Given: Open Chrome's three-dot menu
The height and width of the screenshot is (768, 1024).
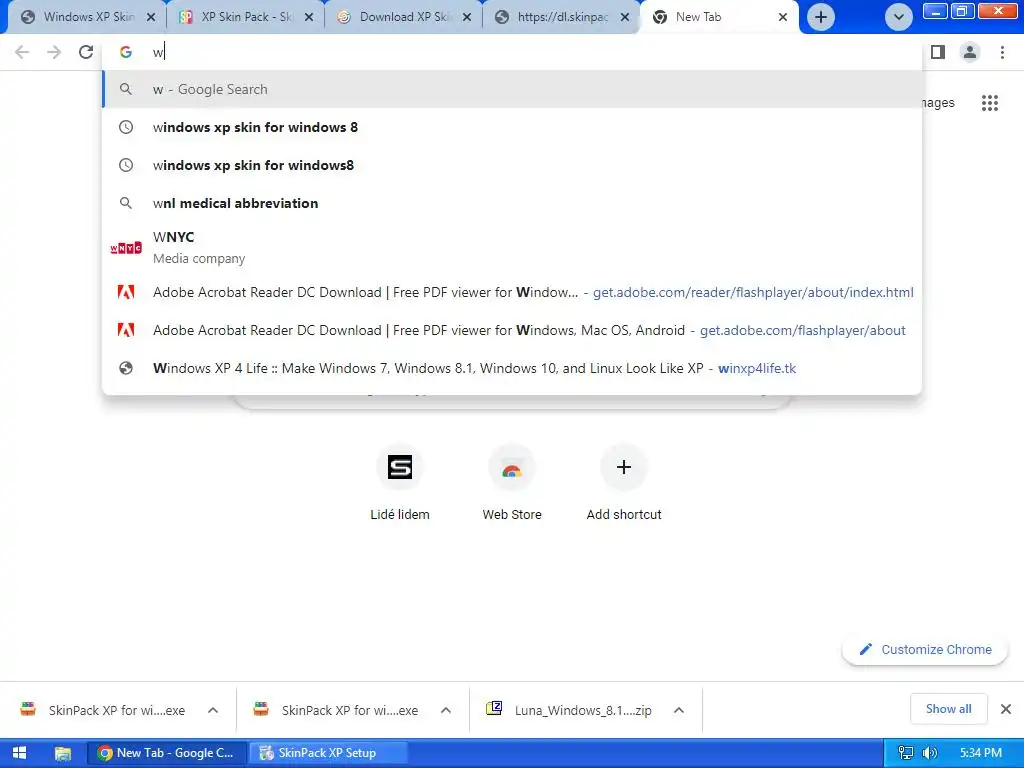Looking at the screenshot, I should pyautogui.click(x=1002, y=52).
